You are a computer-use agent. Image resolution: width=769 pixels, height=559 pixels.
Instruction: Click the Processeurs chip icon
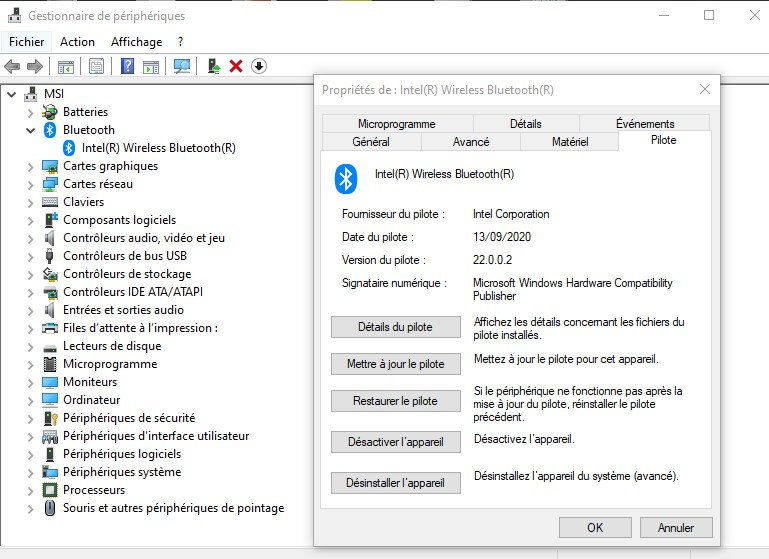50,490
